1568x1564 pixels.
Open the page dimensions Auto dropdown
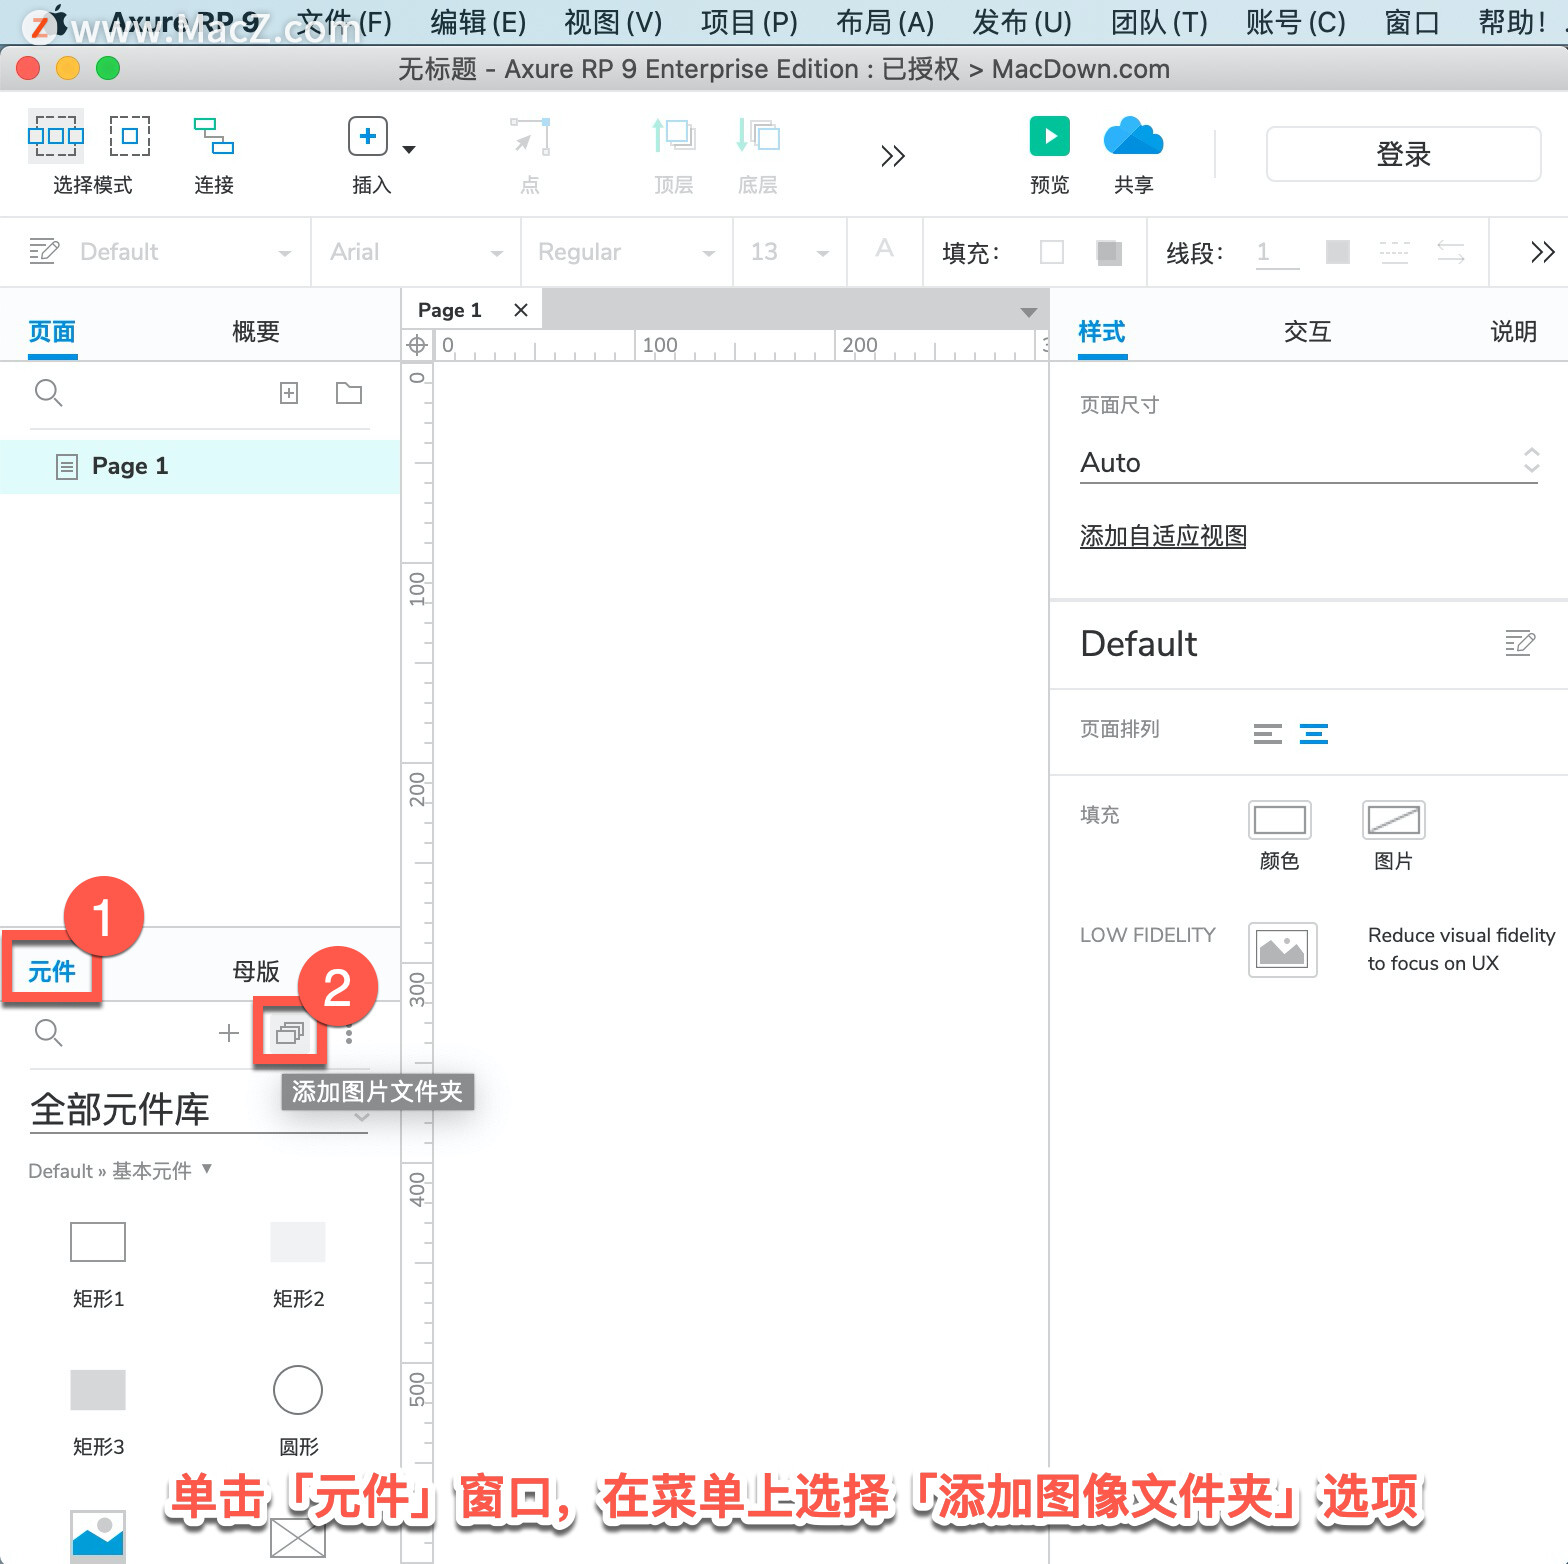(1309, 463)
